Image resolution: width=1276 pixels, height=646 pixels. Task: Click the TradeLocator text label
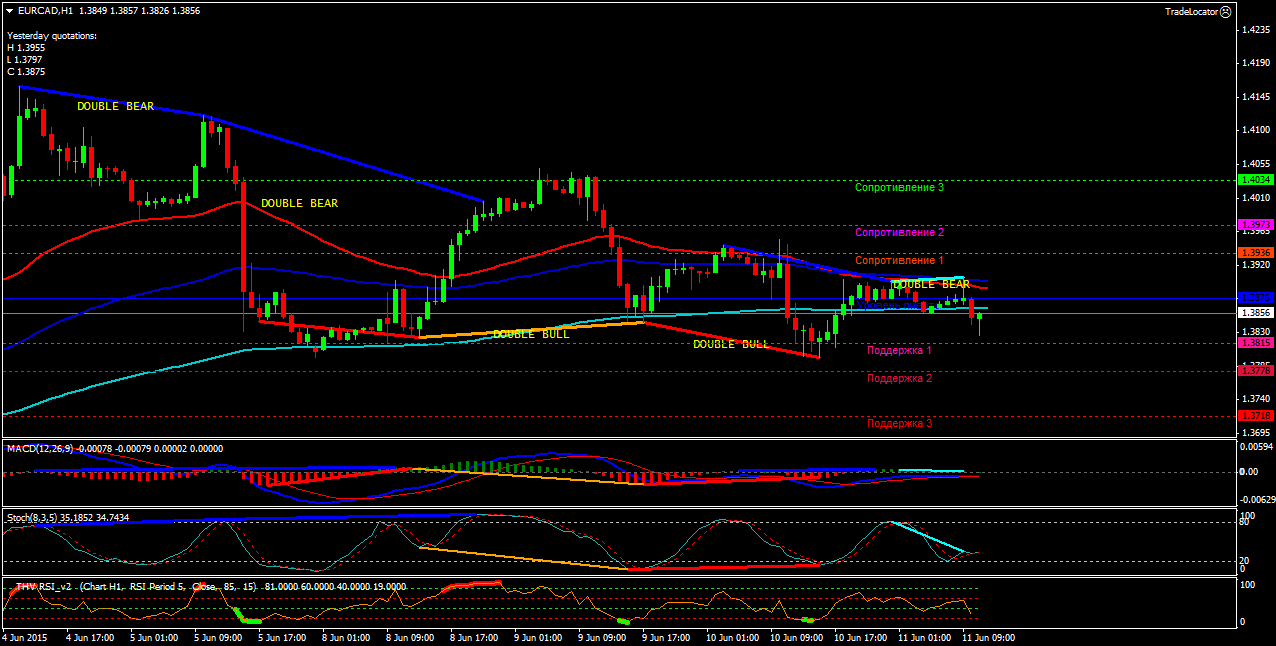point(1190,11)
